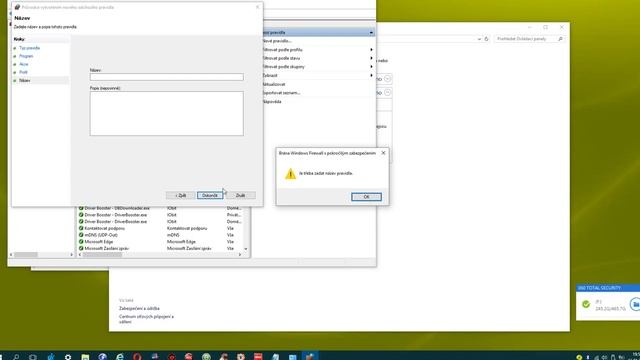Open Windows search from the taskbar
Viewport: 640px width, 360px height.
pos(16,357)
